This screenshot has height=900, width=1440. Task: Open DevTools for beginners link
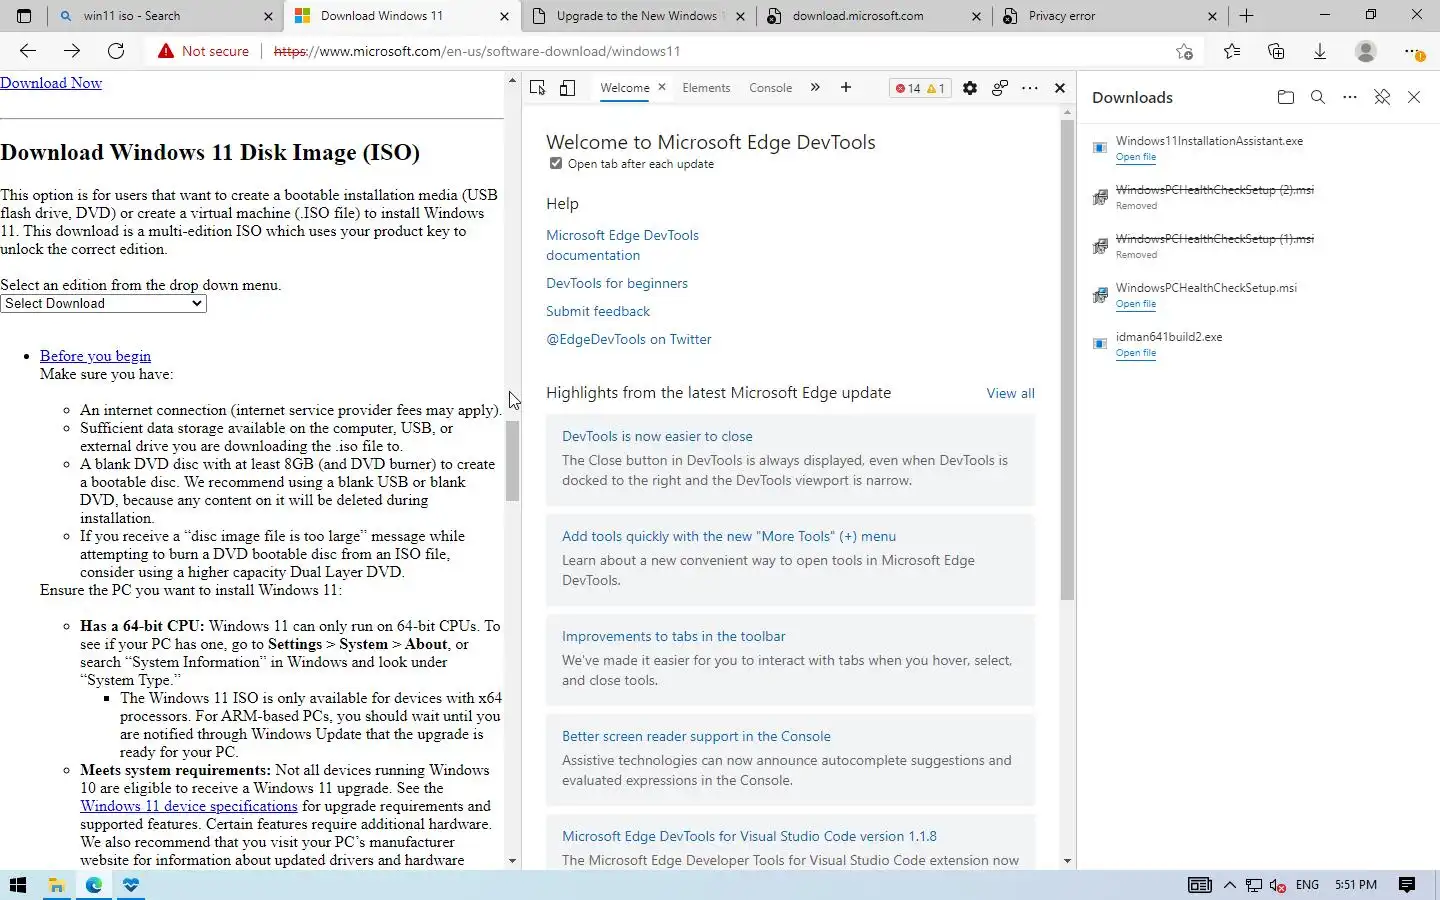tap(617, 283)
